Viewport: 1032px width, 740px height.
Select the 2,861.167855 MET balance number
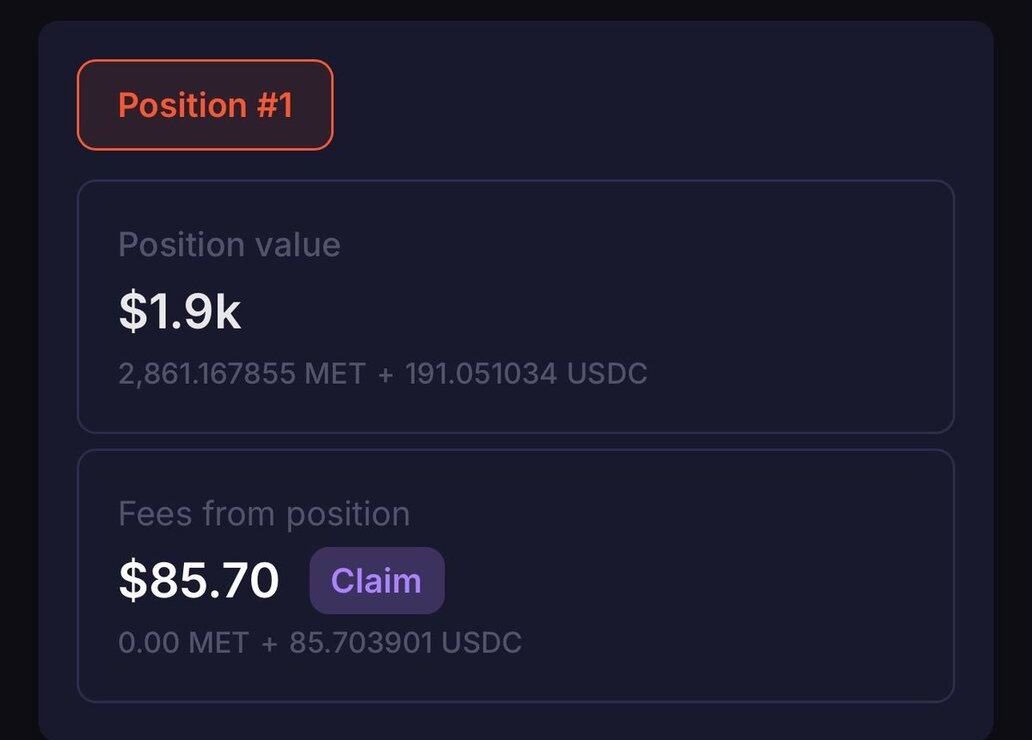207,374
